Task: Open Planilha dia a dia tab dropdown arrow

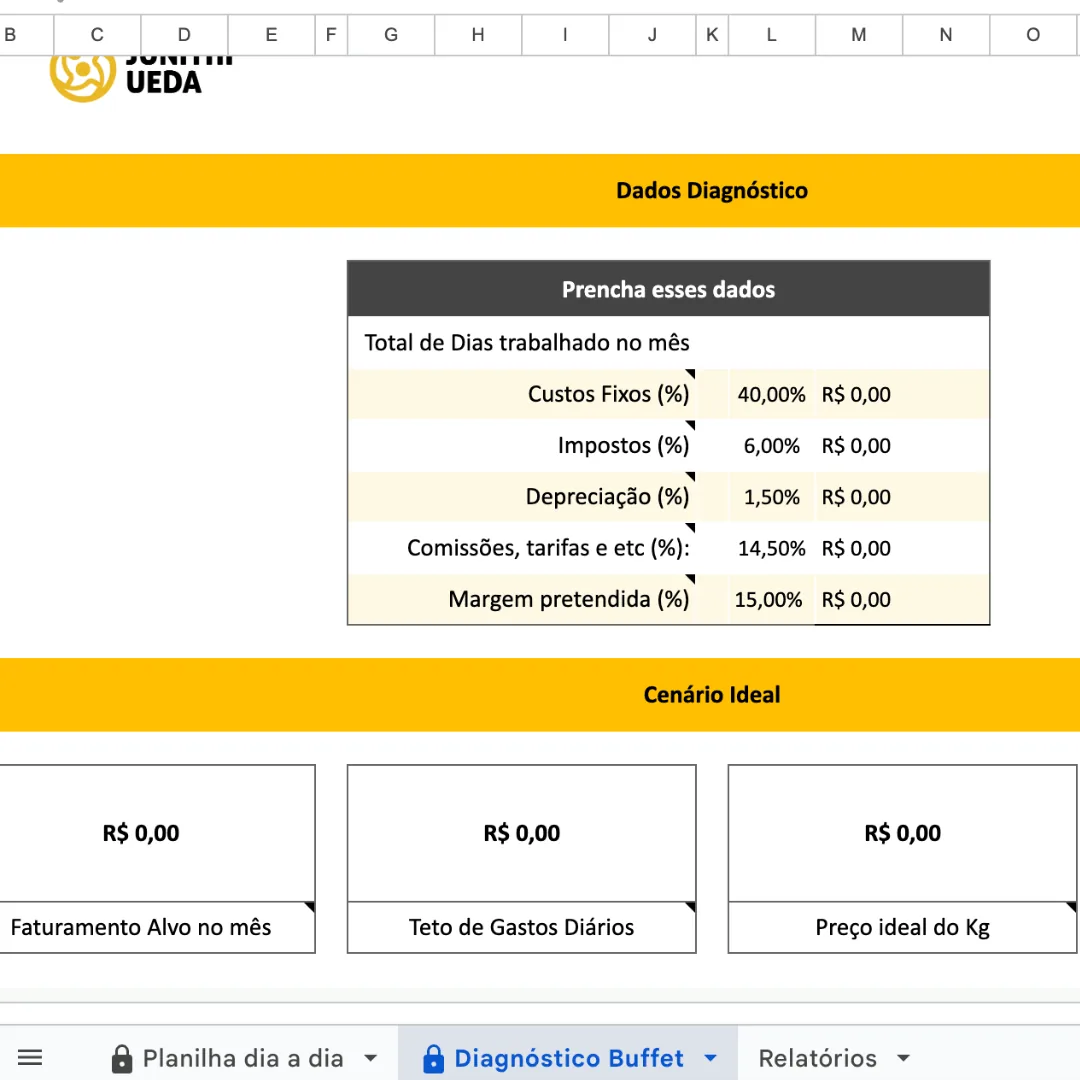Action: [x=371, y=1058]
